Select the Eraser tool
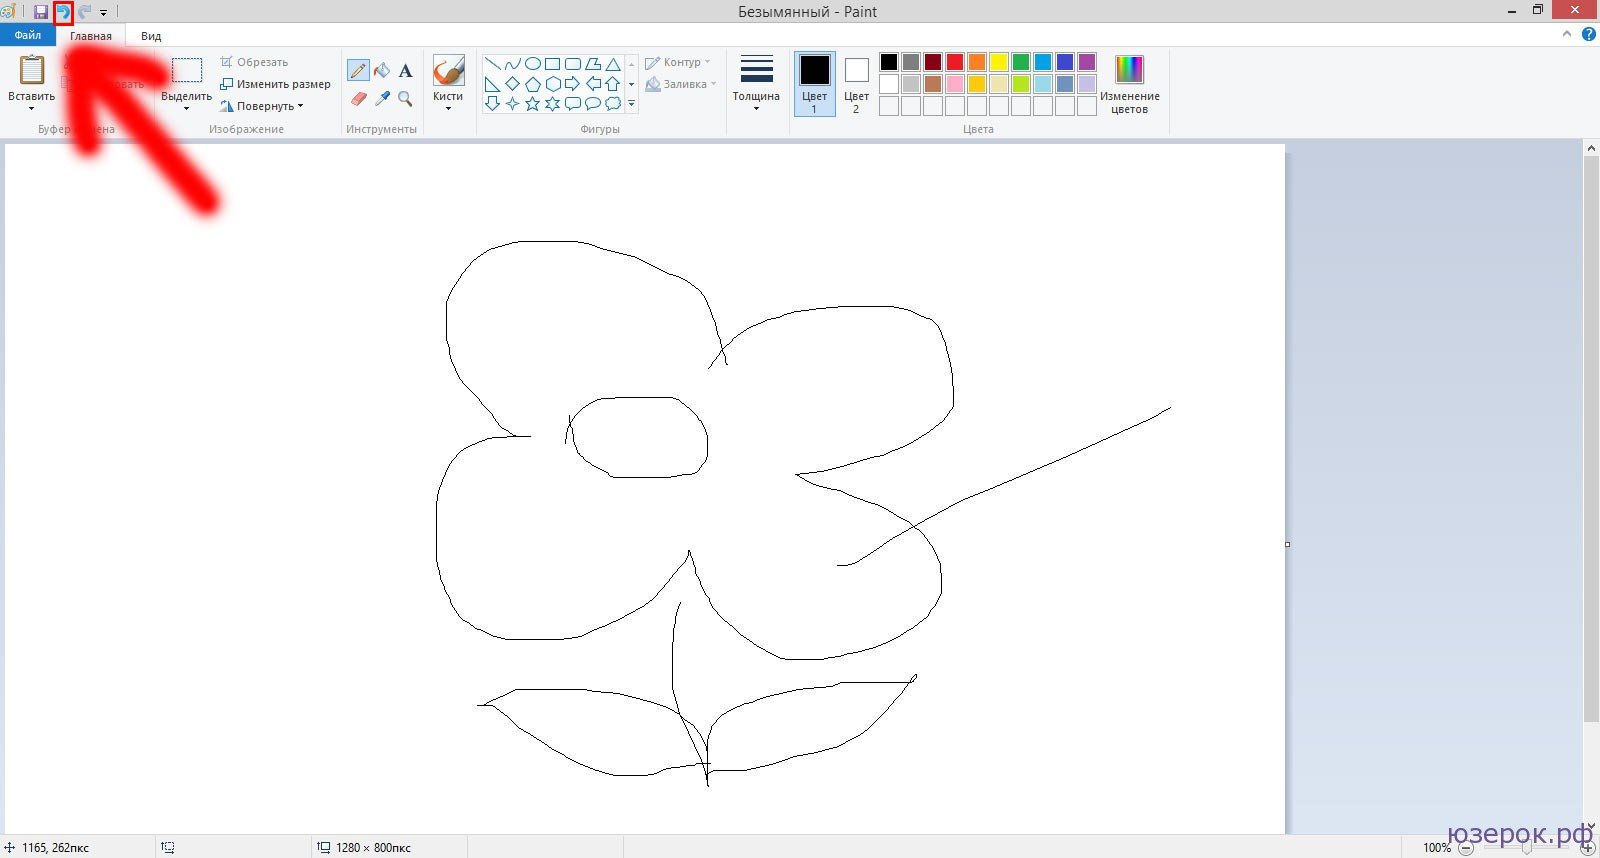This screenshot has width=1600, height=858. click(358, 98)
